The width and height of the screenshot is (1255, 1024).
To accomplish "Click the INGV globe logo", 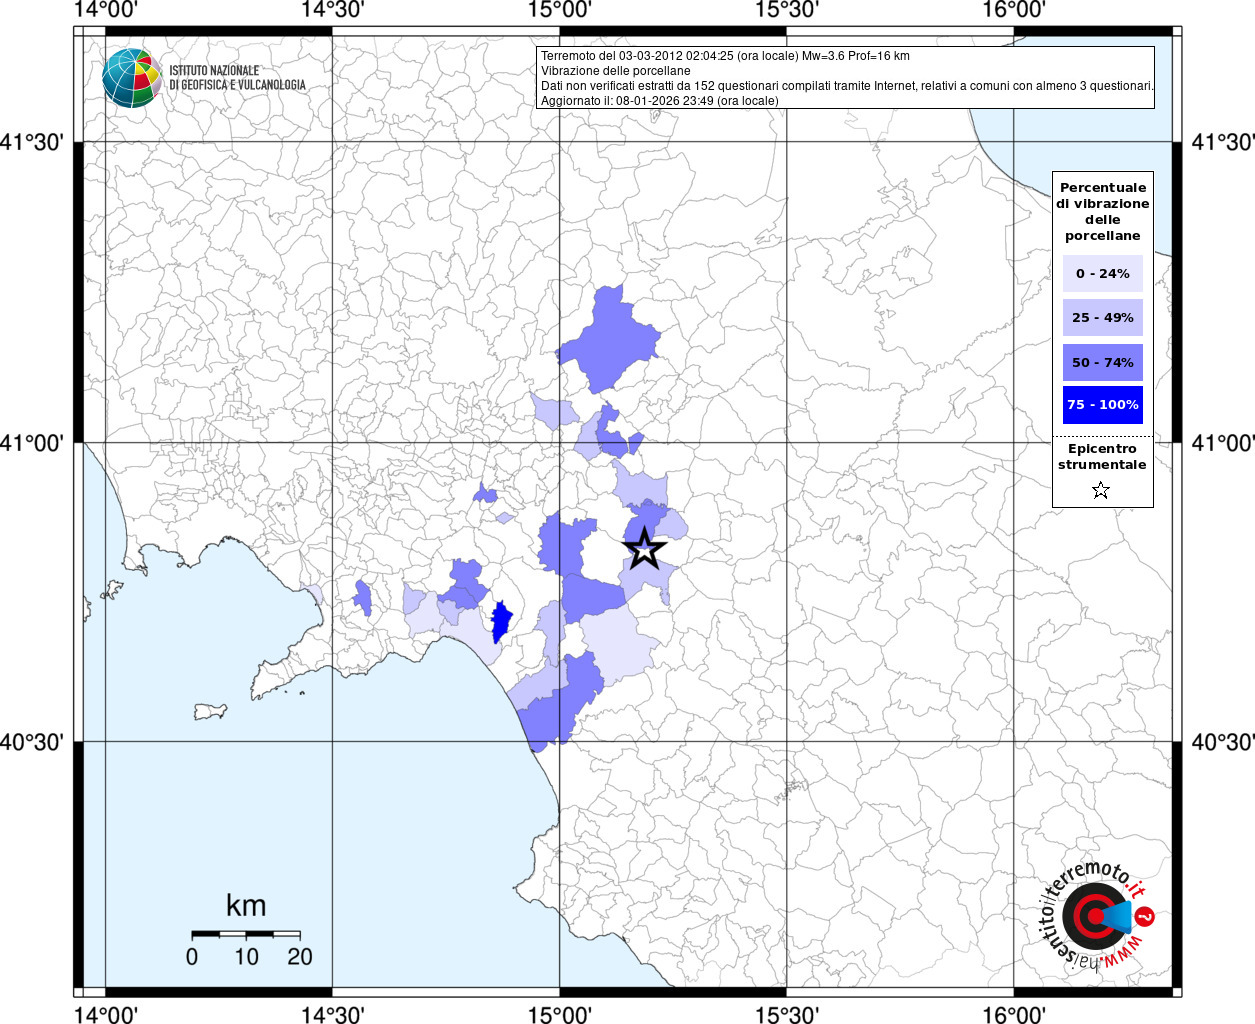I will coord(132,78).
